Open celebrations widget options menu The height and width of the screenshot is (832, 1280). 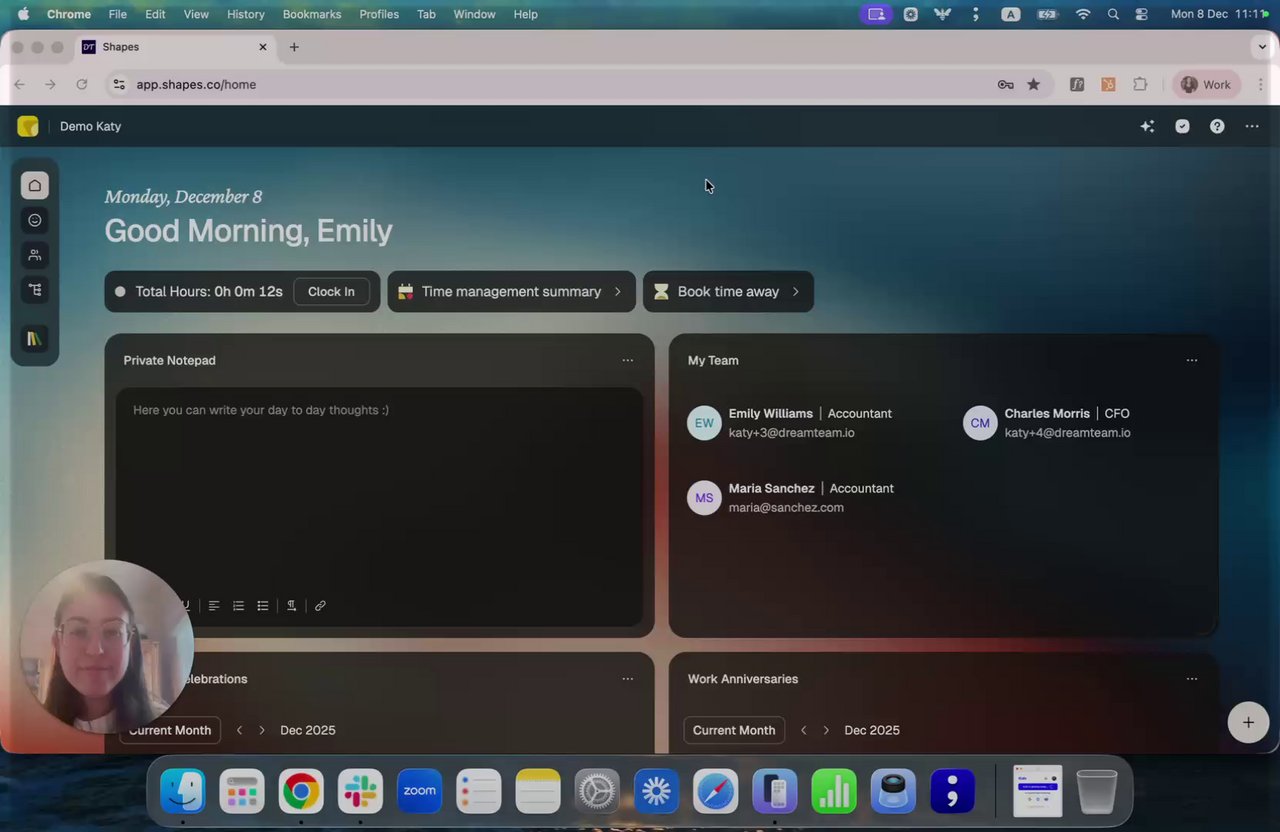627,679
